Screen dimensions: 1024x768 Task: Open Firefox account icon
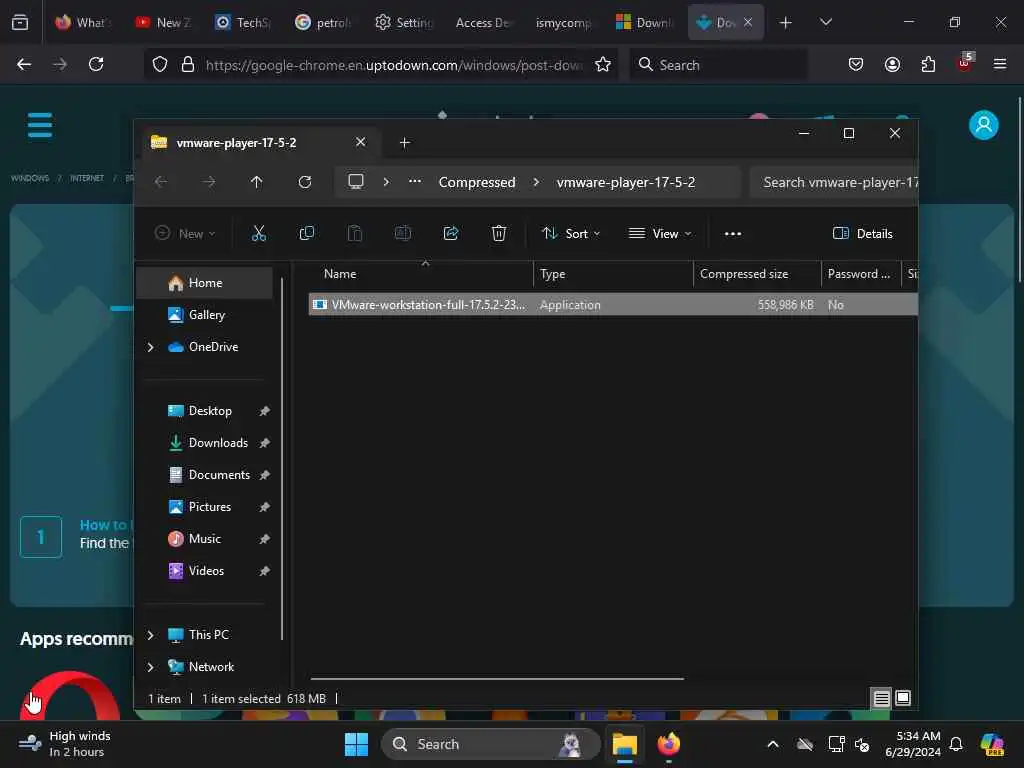[892, 64]
